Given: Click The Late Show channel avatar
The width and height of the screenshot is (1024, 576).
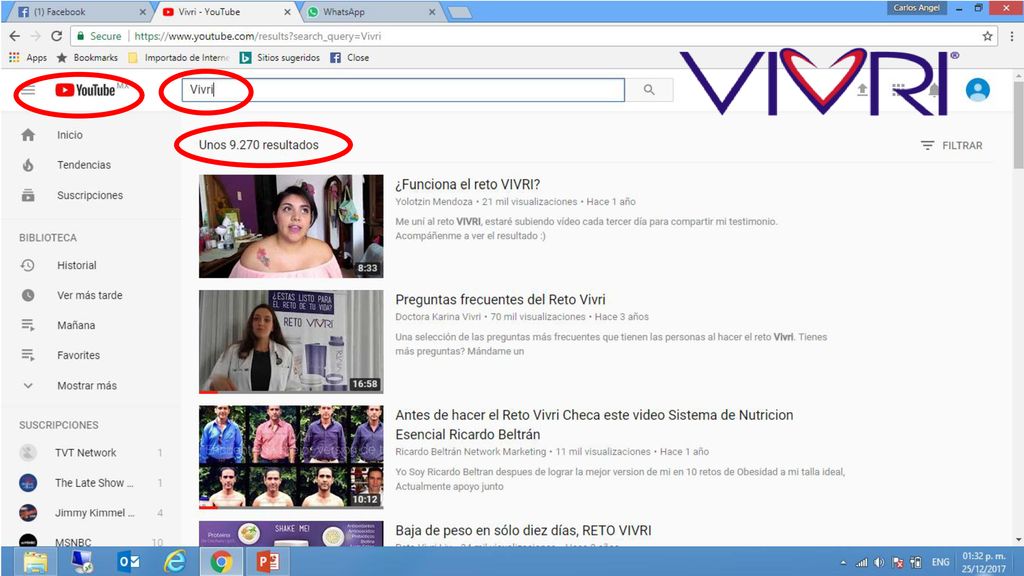Looking at the screenshot, I should (28, 483).
